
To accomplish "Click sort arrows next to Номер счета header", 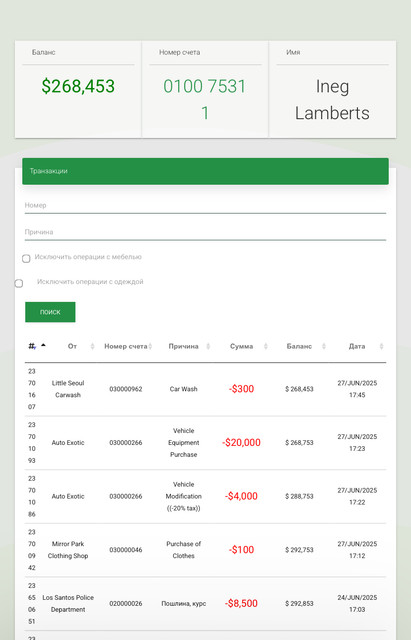I will pos(150,346).
